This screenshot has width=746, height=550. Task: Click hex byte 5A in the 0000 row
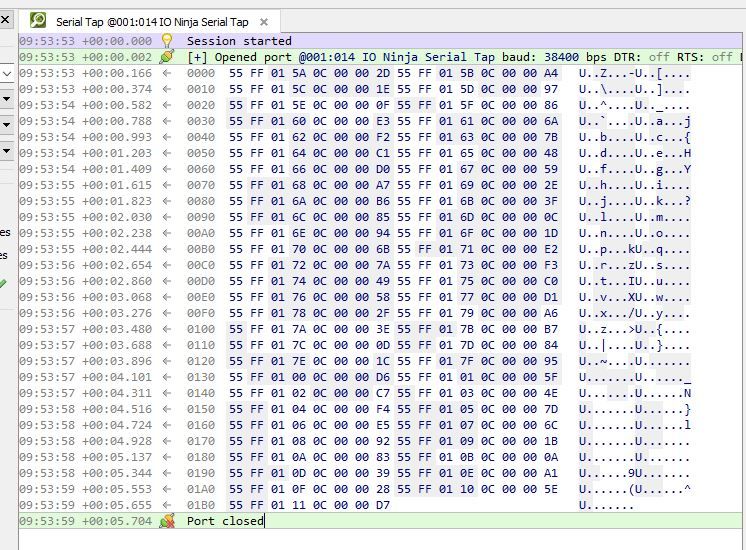coord(299,73)
